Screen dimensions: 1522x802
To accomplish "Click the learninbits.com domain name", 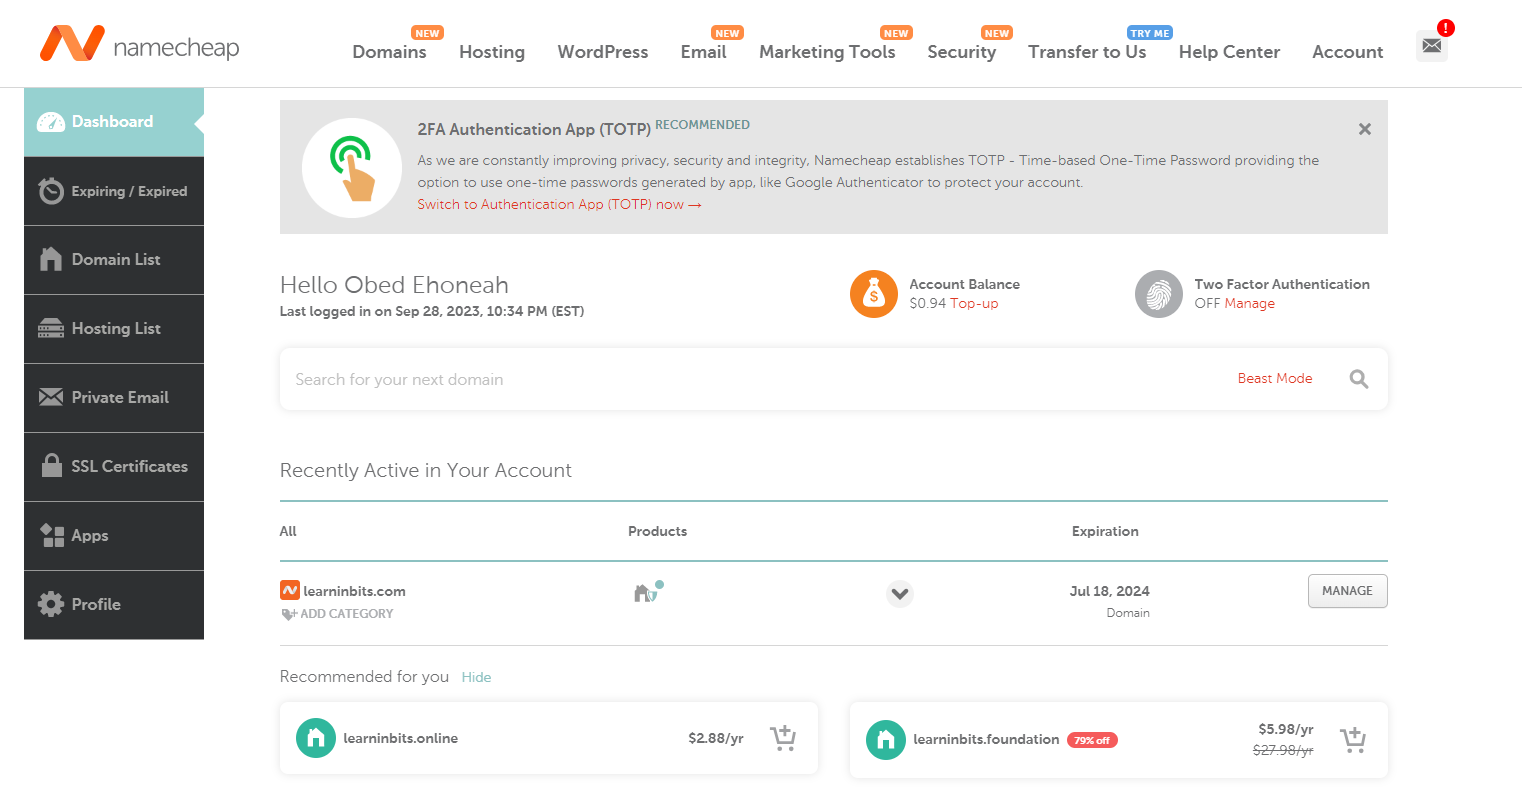I will 354,591.
